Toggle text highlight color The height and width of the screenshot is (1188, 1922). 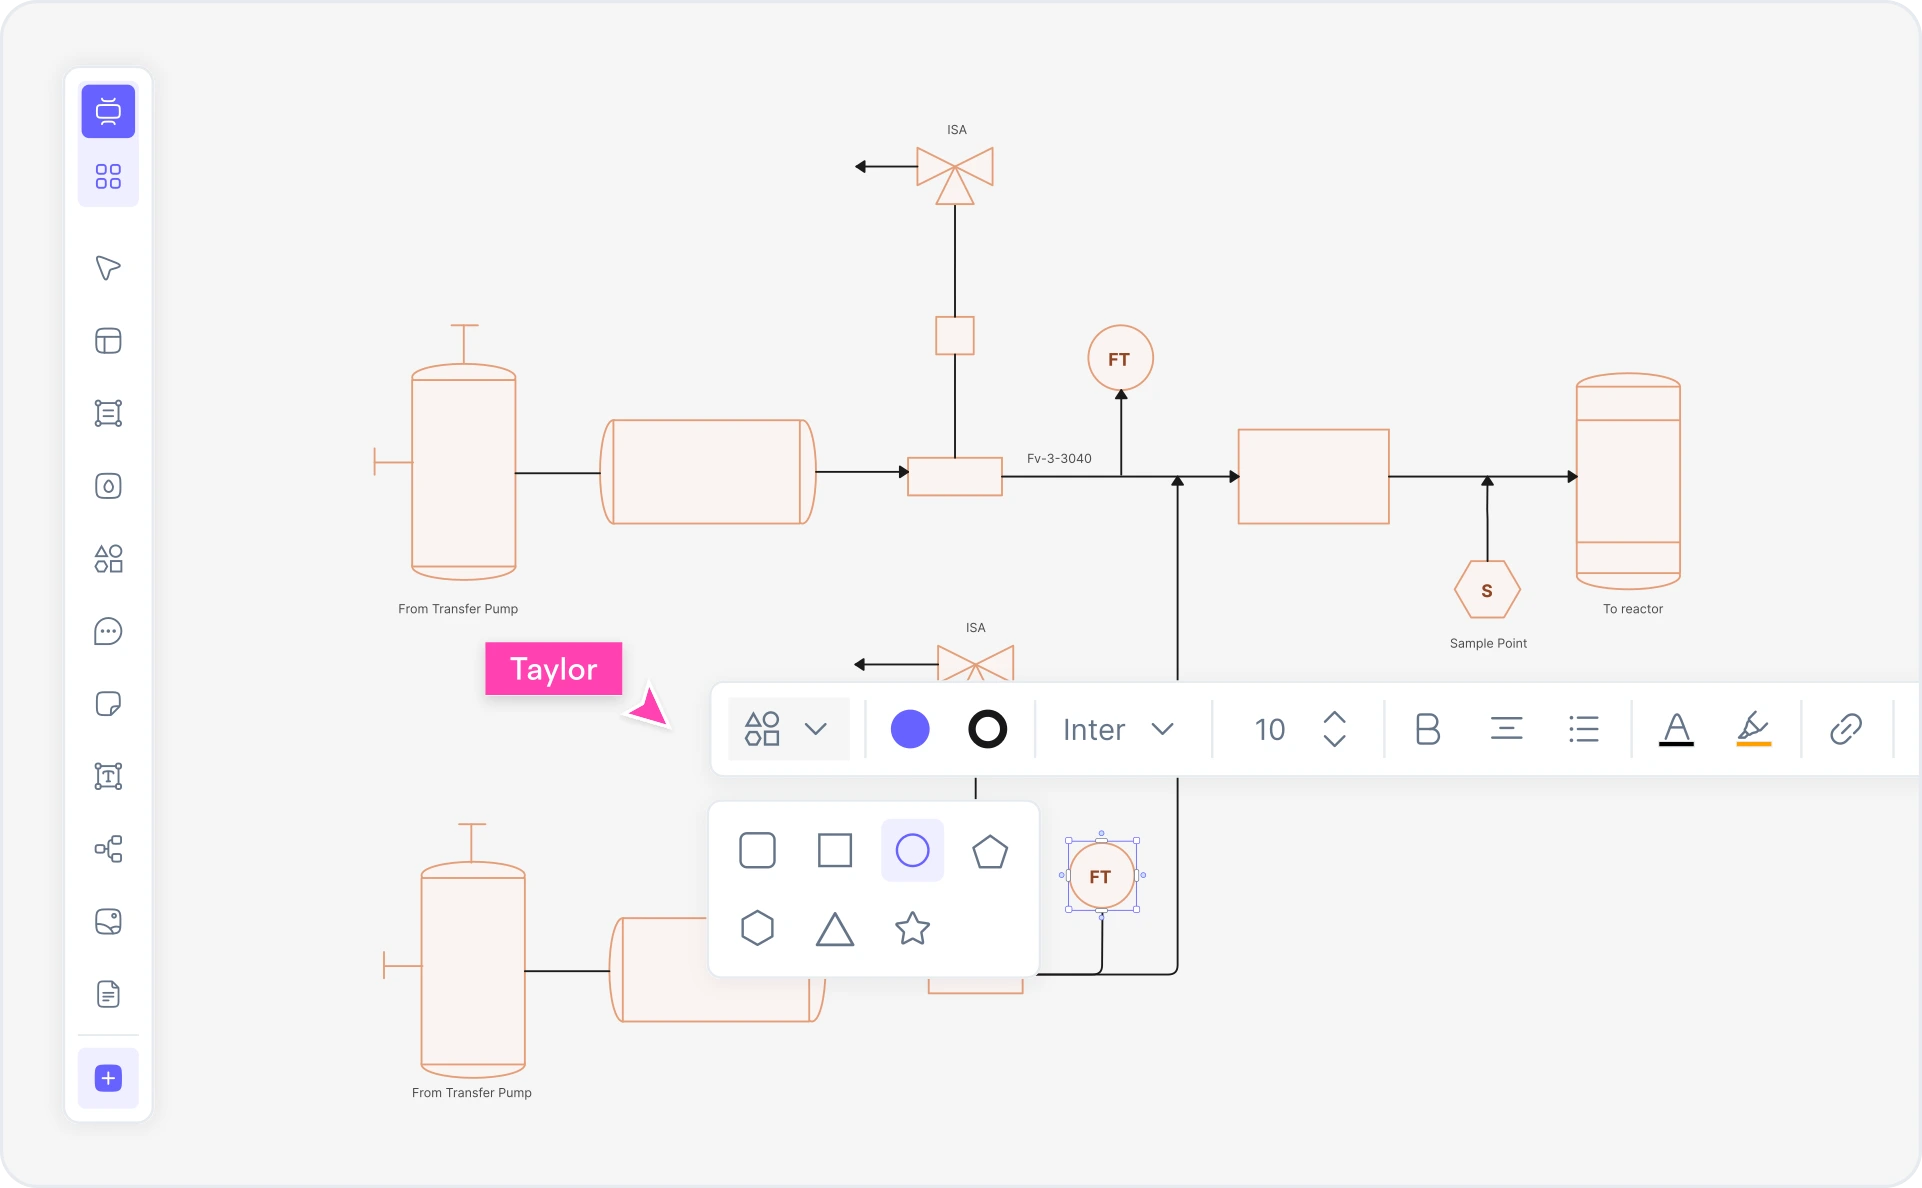(1753, 729)
